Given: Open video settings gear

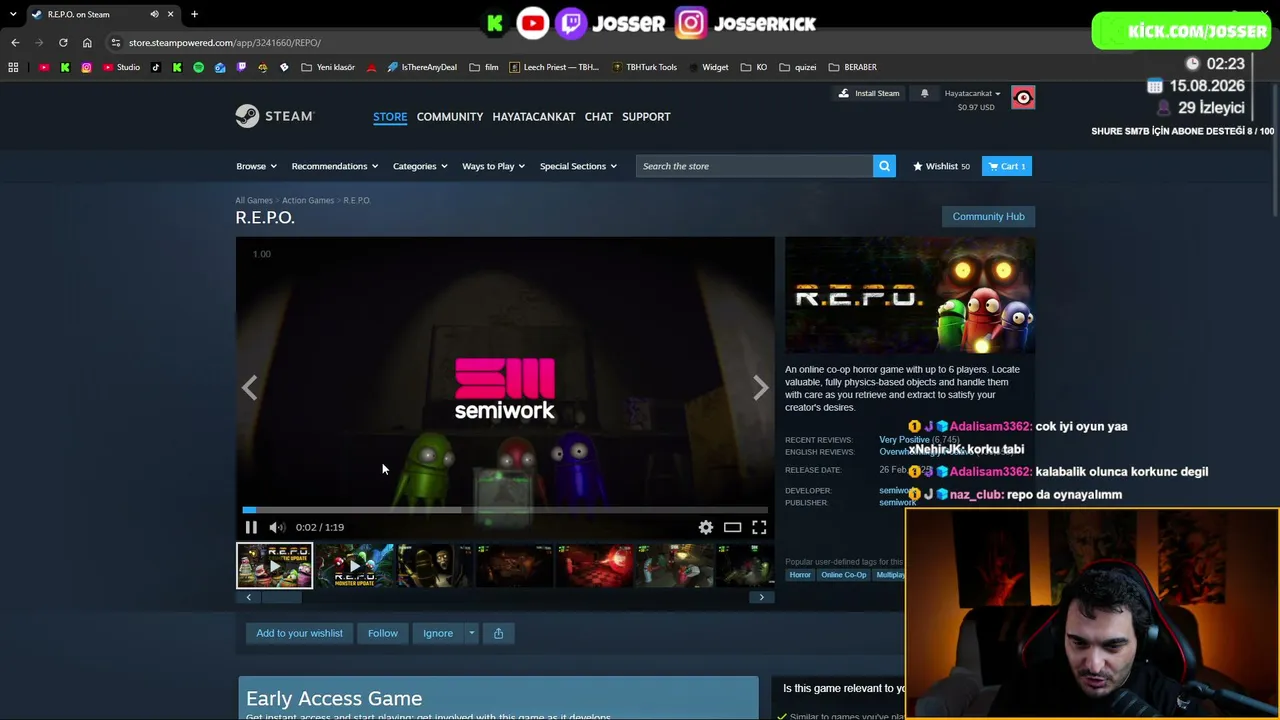Looking at the screenshot, I should coord(706,527).
